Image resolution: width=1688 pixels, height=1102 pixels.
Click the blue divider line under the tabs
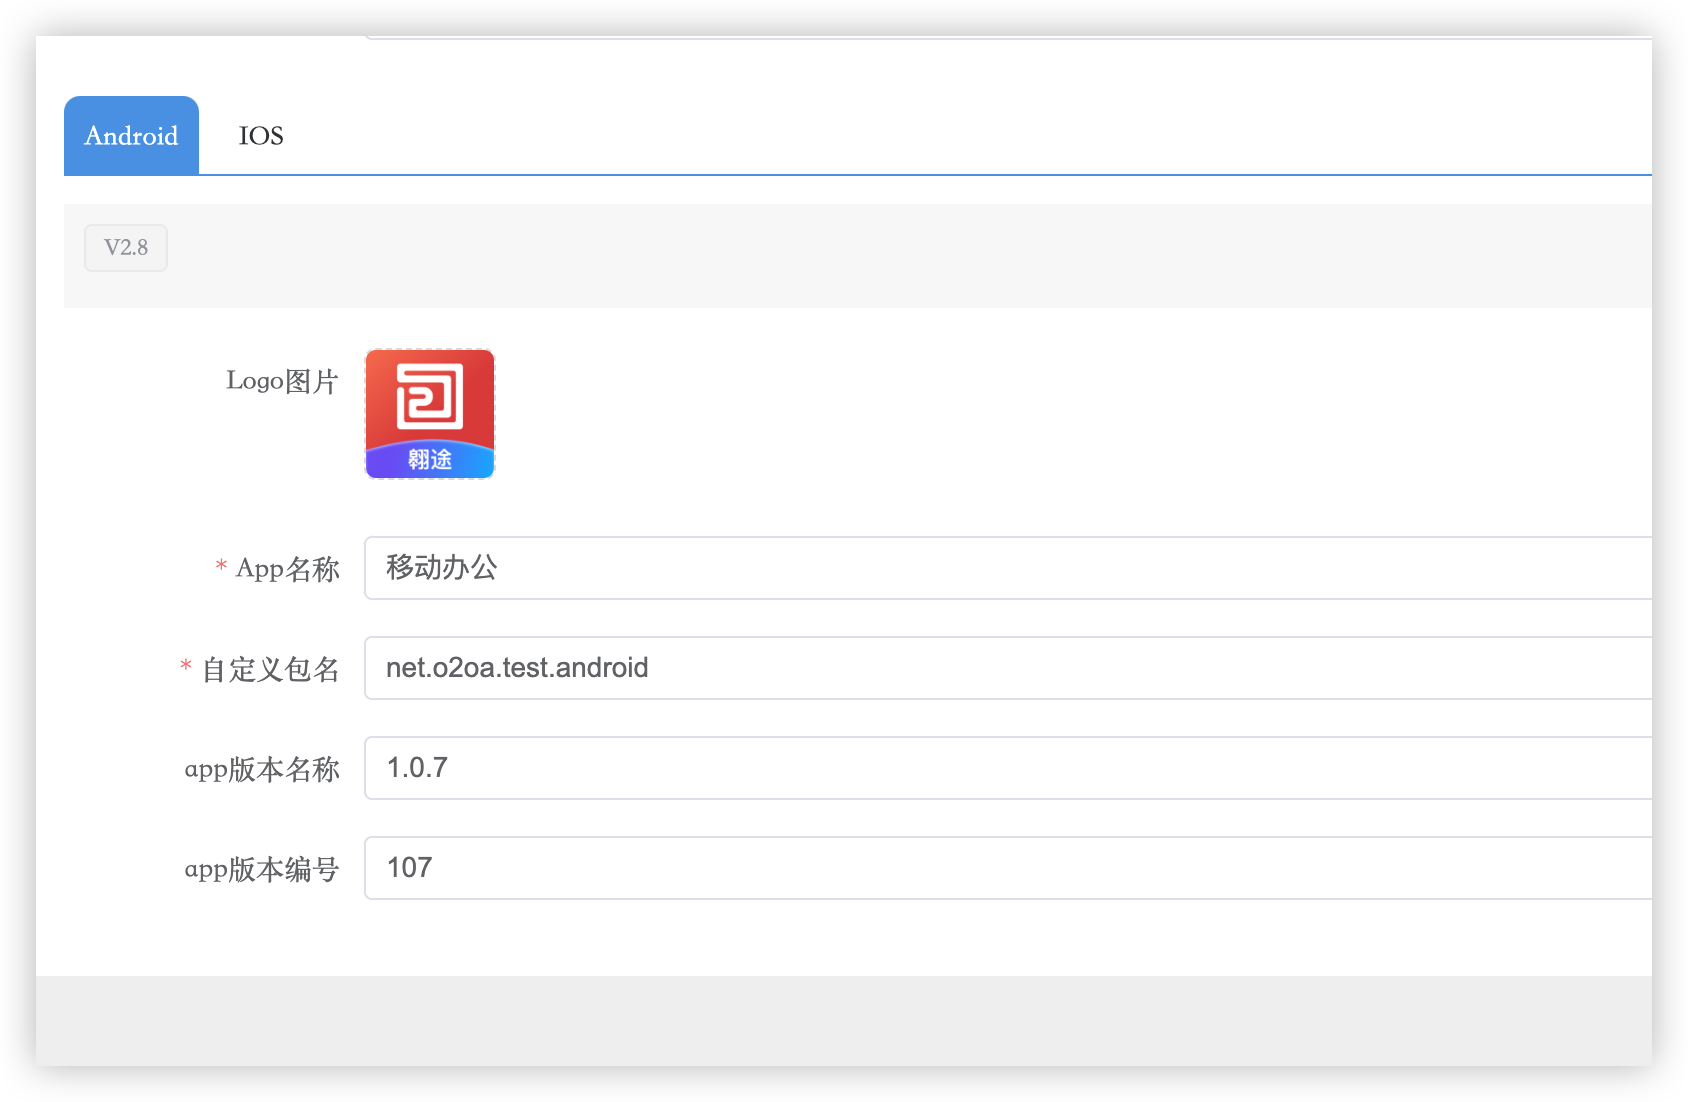[900, 175]
